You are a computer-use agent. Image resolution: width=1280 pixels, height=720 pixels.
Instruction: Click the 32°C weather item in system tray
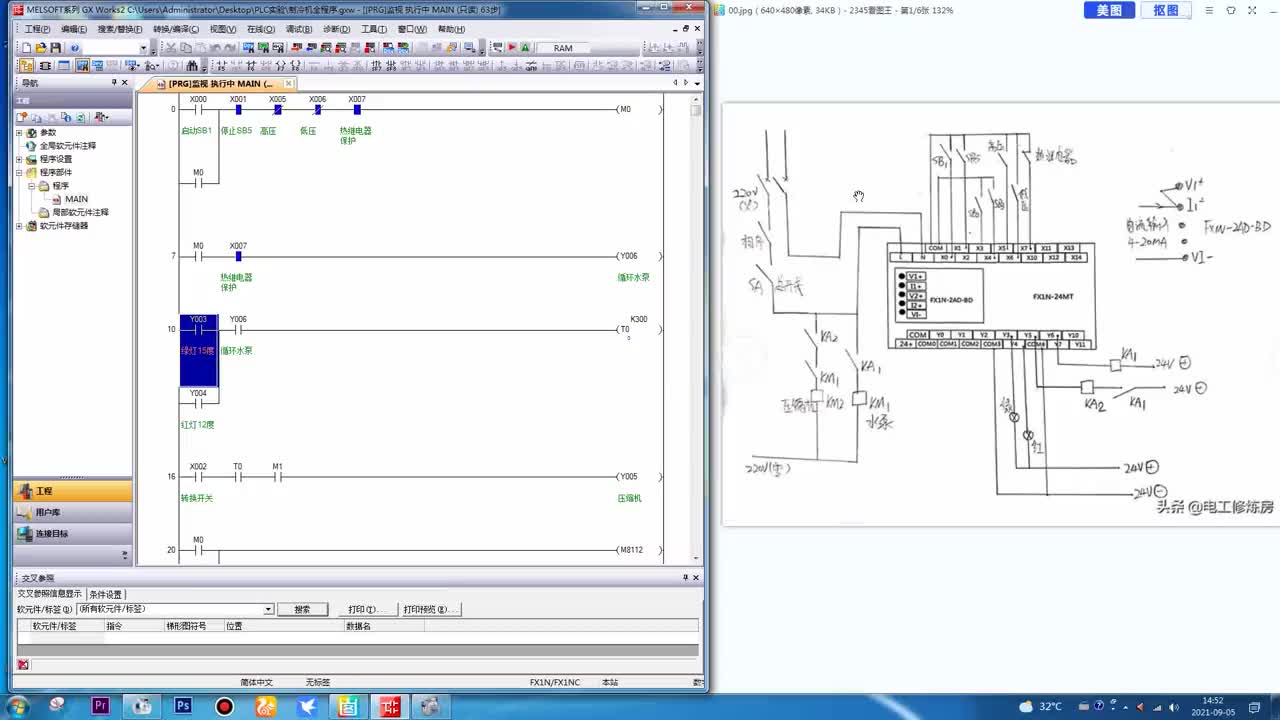point(1041,706)
